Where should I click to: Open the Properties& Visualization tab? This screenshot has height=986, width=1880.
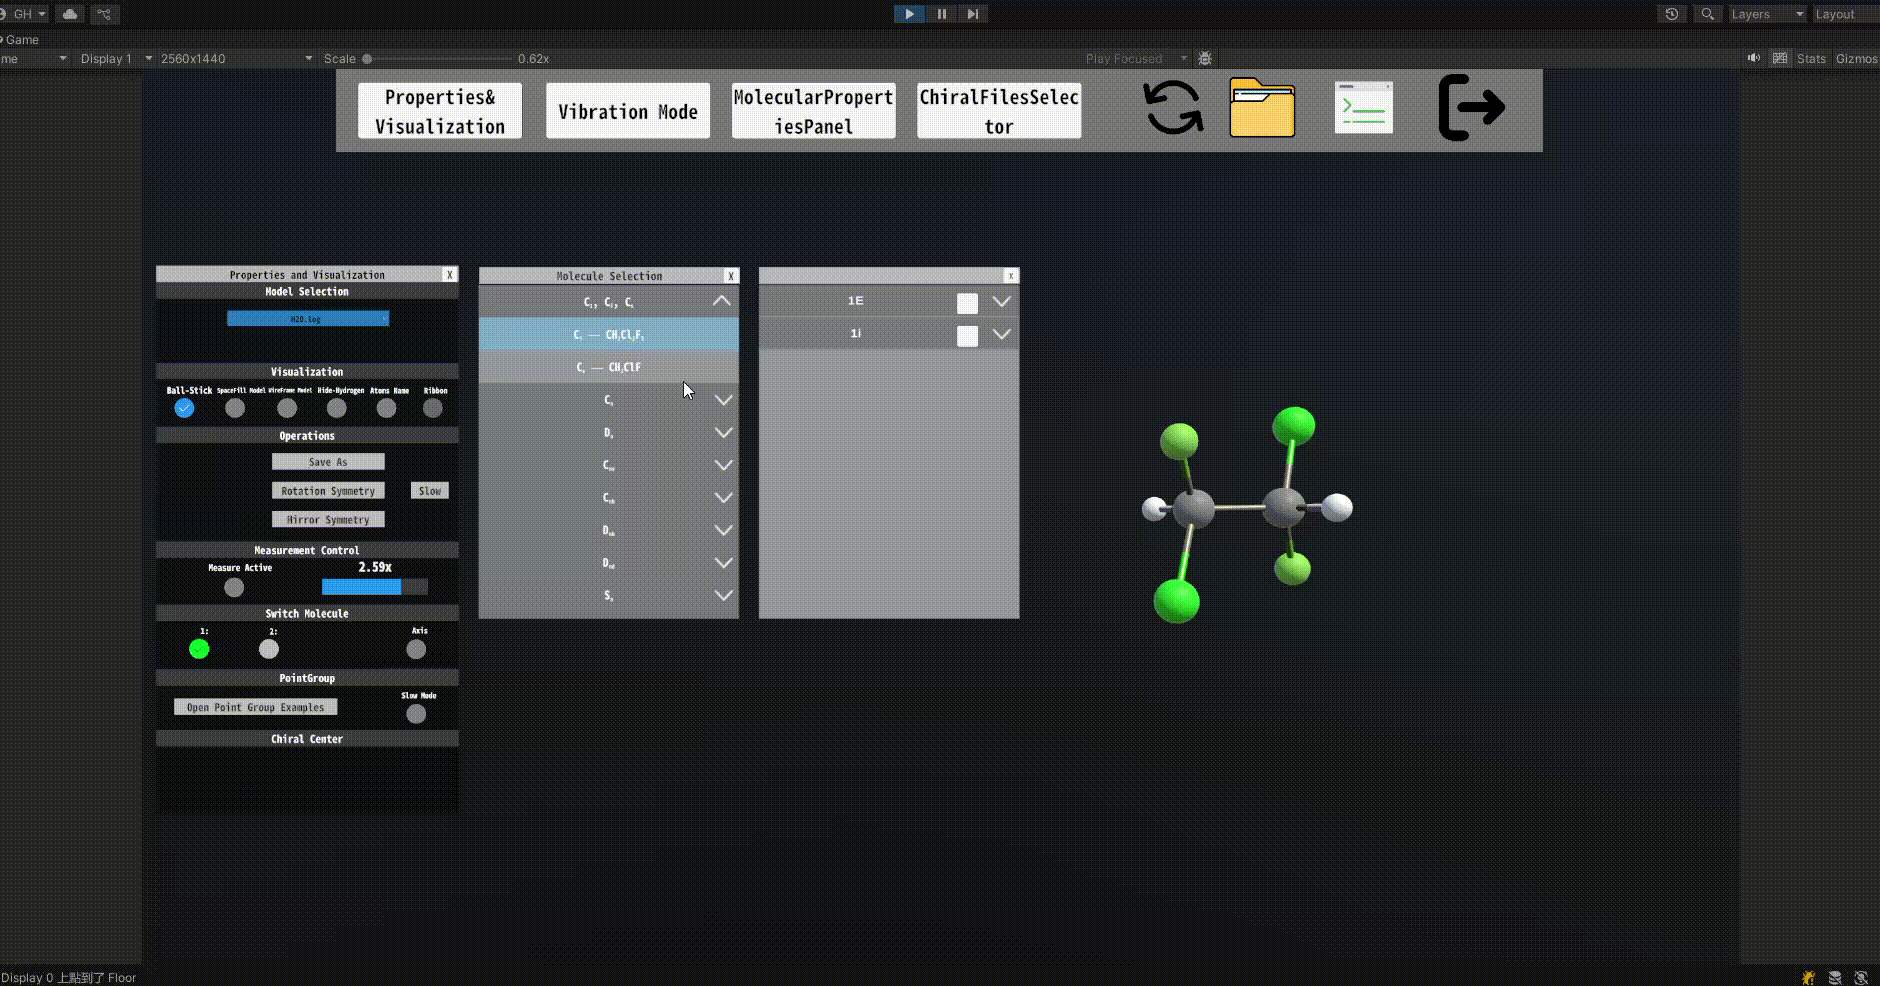[440, 111]
